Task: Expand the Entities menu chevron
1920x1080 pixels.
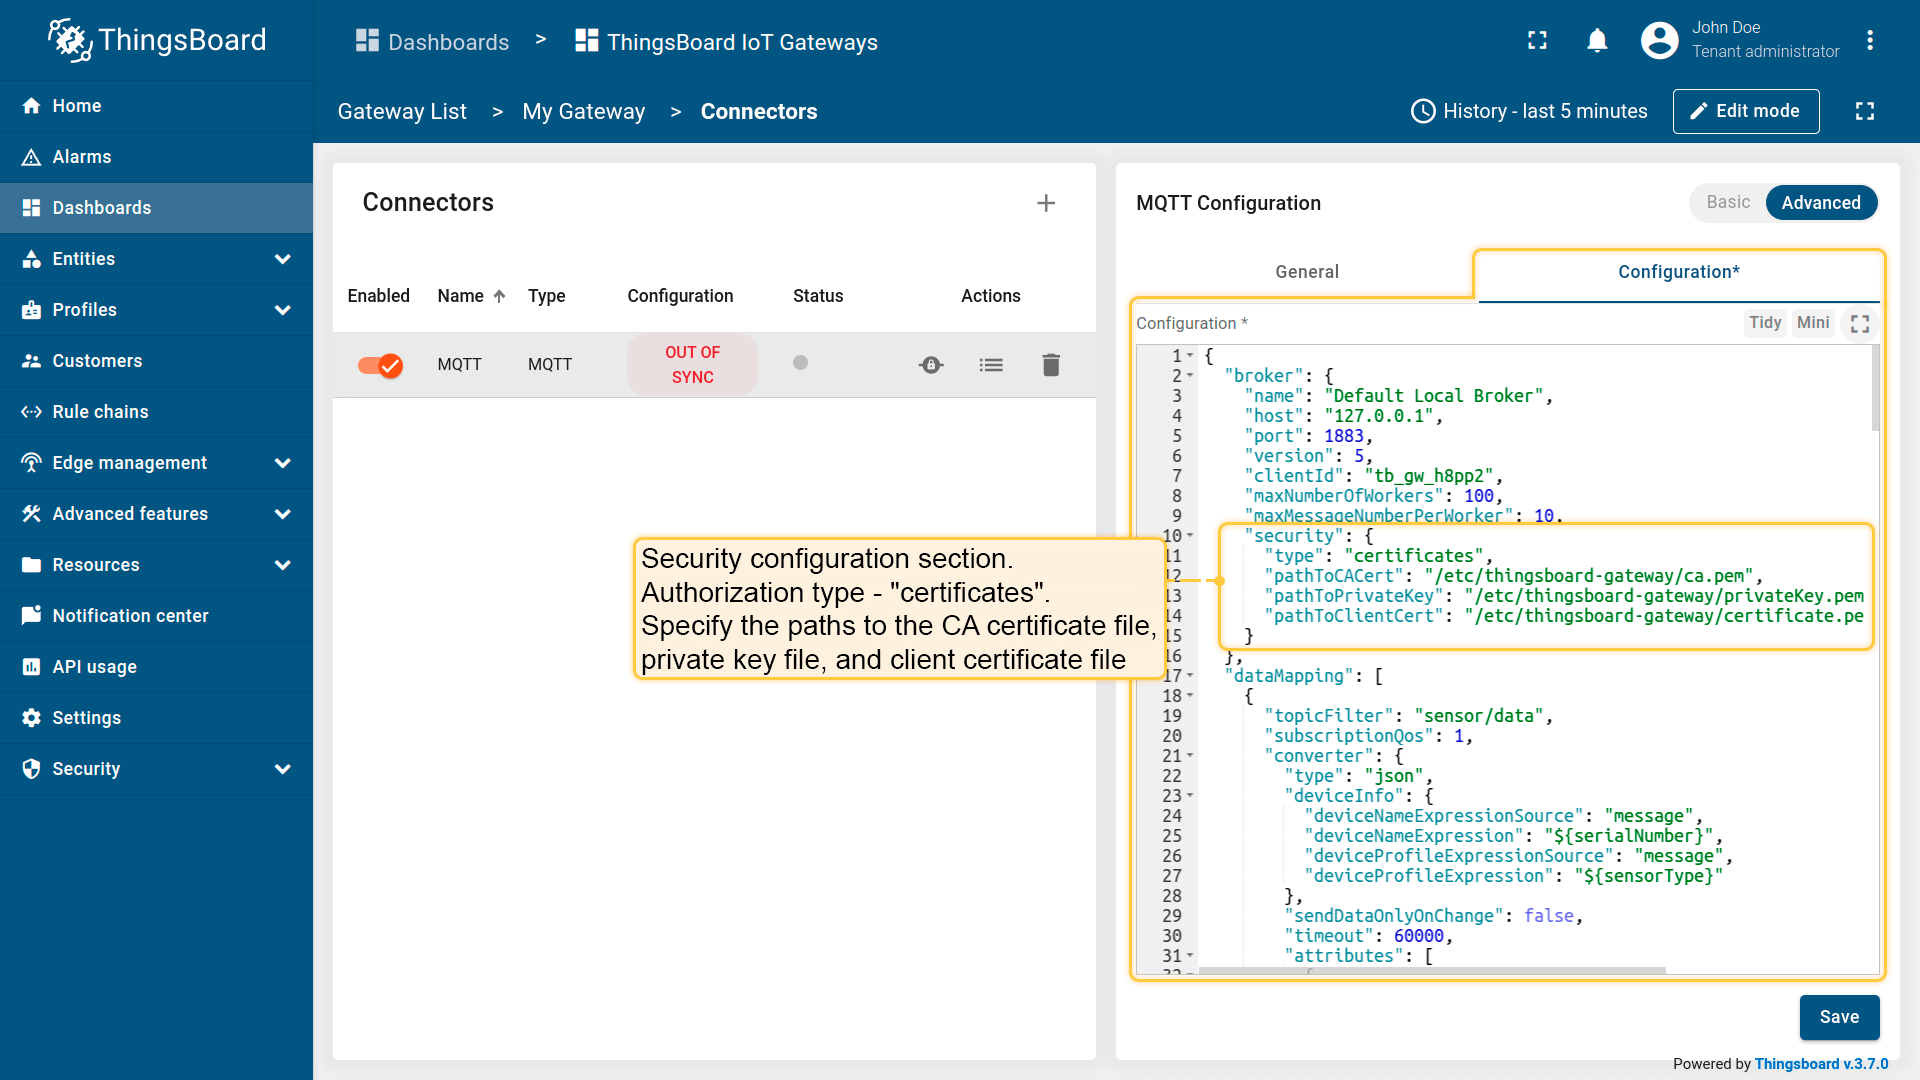Action: [283, 259]
